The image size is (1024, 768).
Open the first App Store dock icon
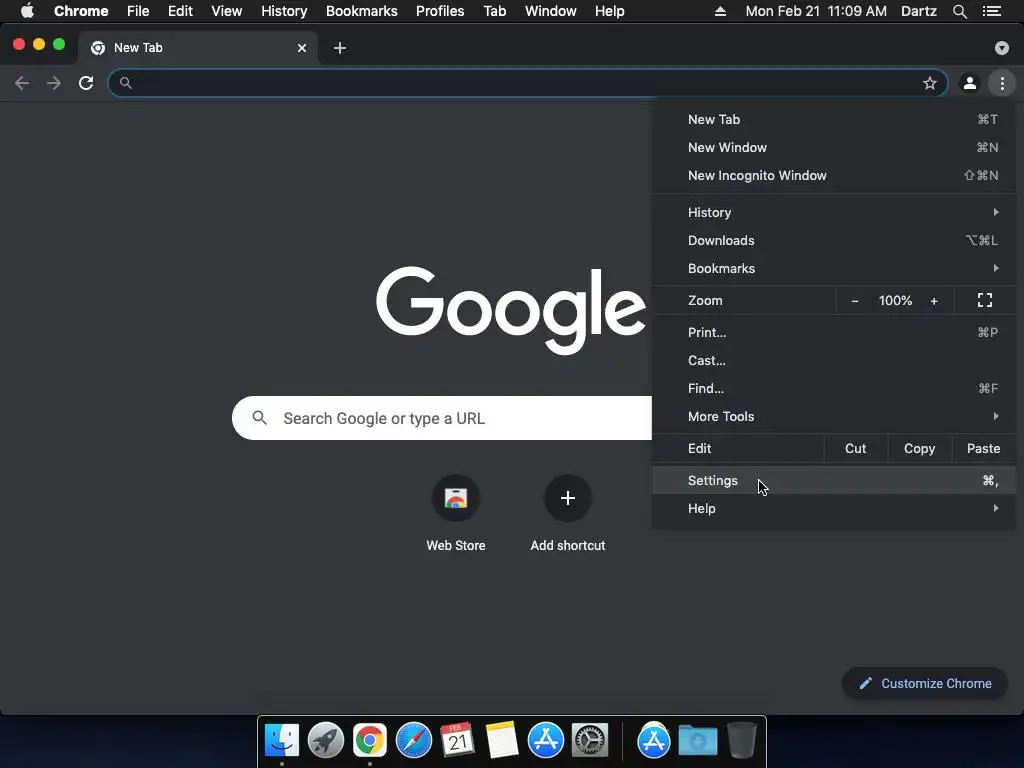click(x=546, y=741)
